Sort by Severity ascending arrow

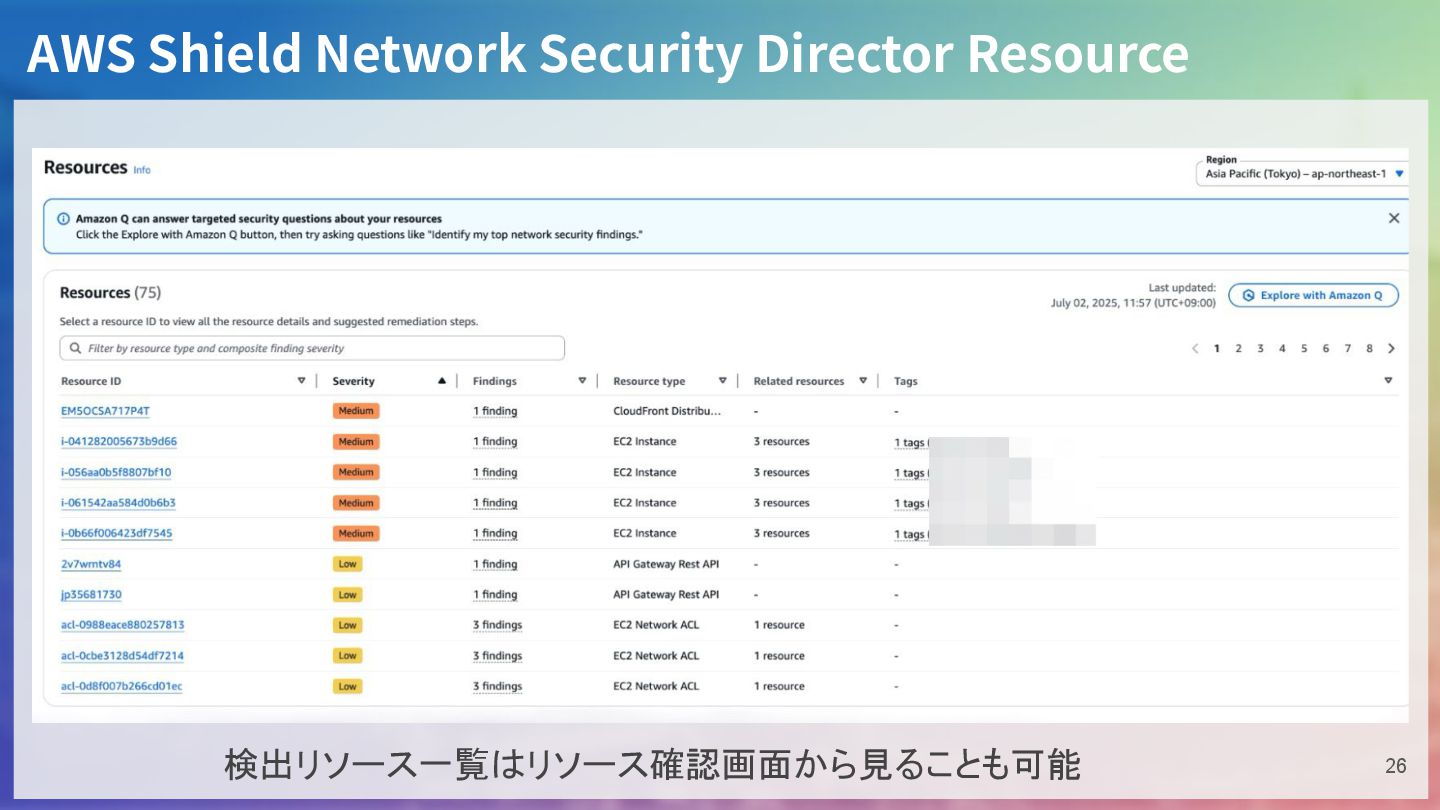point(441,381)
